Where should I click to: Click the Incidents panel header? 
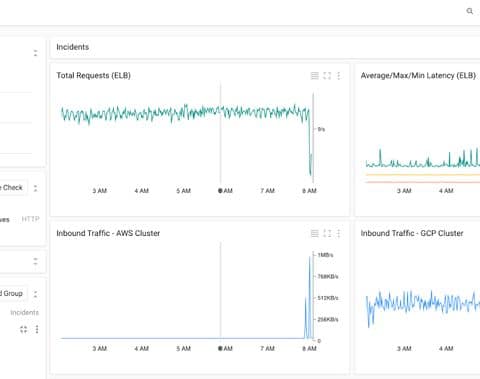(x=73, y=47)
